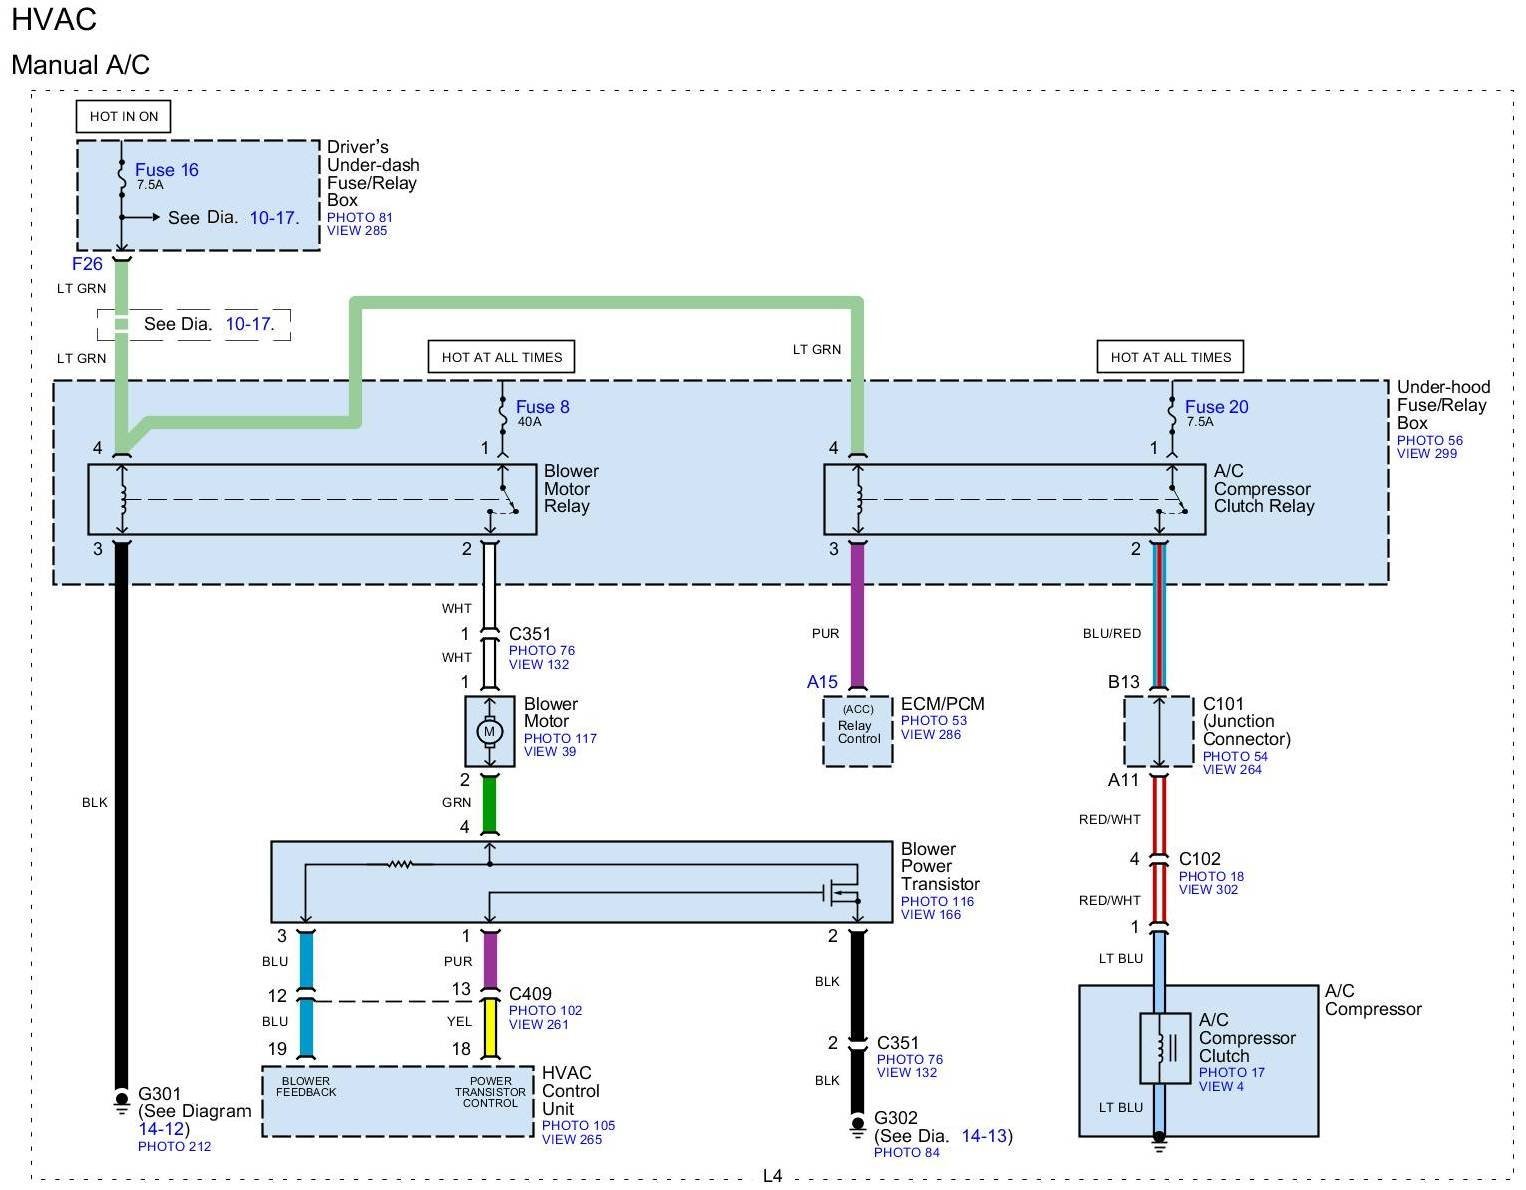Click the resistor symbol inside Blower Power Transistor
Viewport: 1526px width, 1190px height.
pyautogui.click(x=400, y=863)
